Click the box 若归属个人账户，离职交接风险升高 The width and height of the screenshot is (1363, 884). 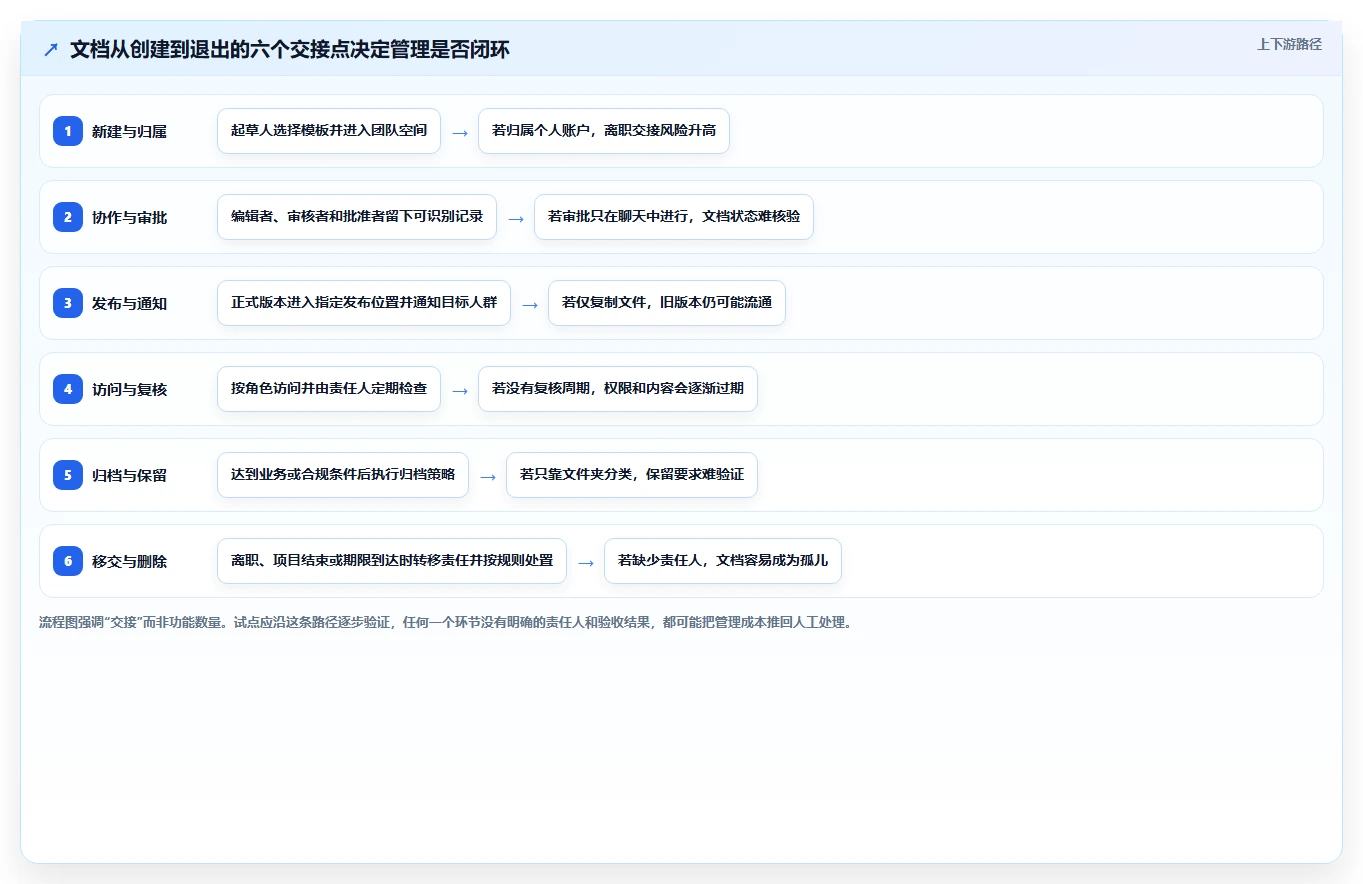[604, 131]
